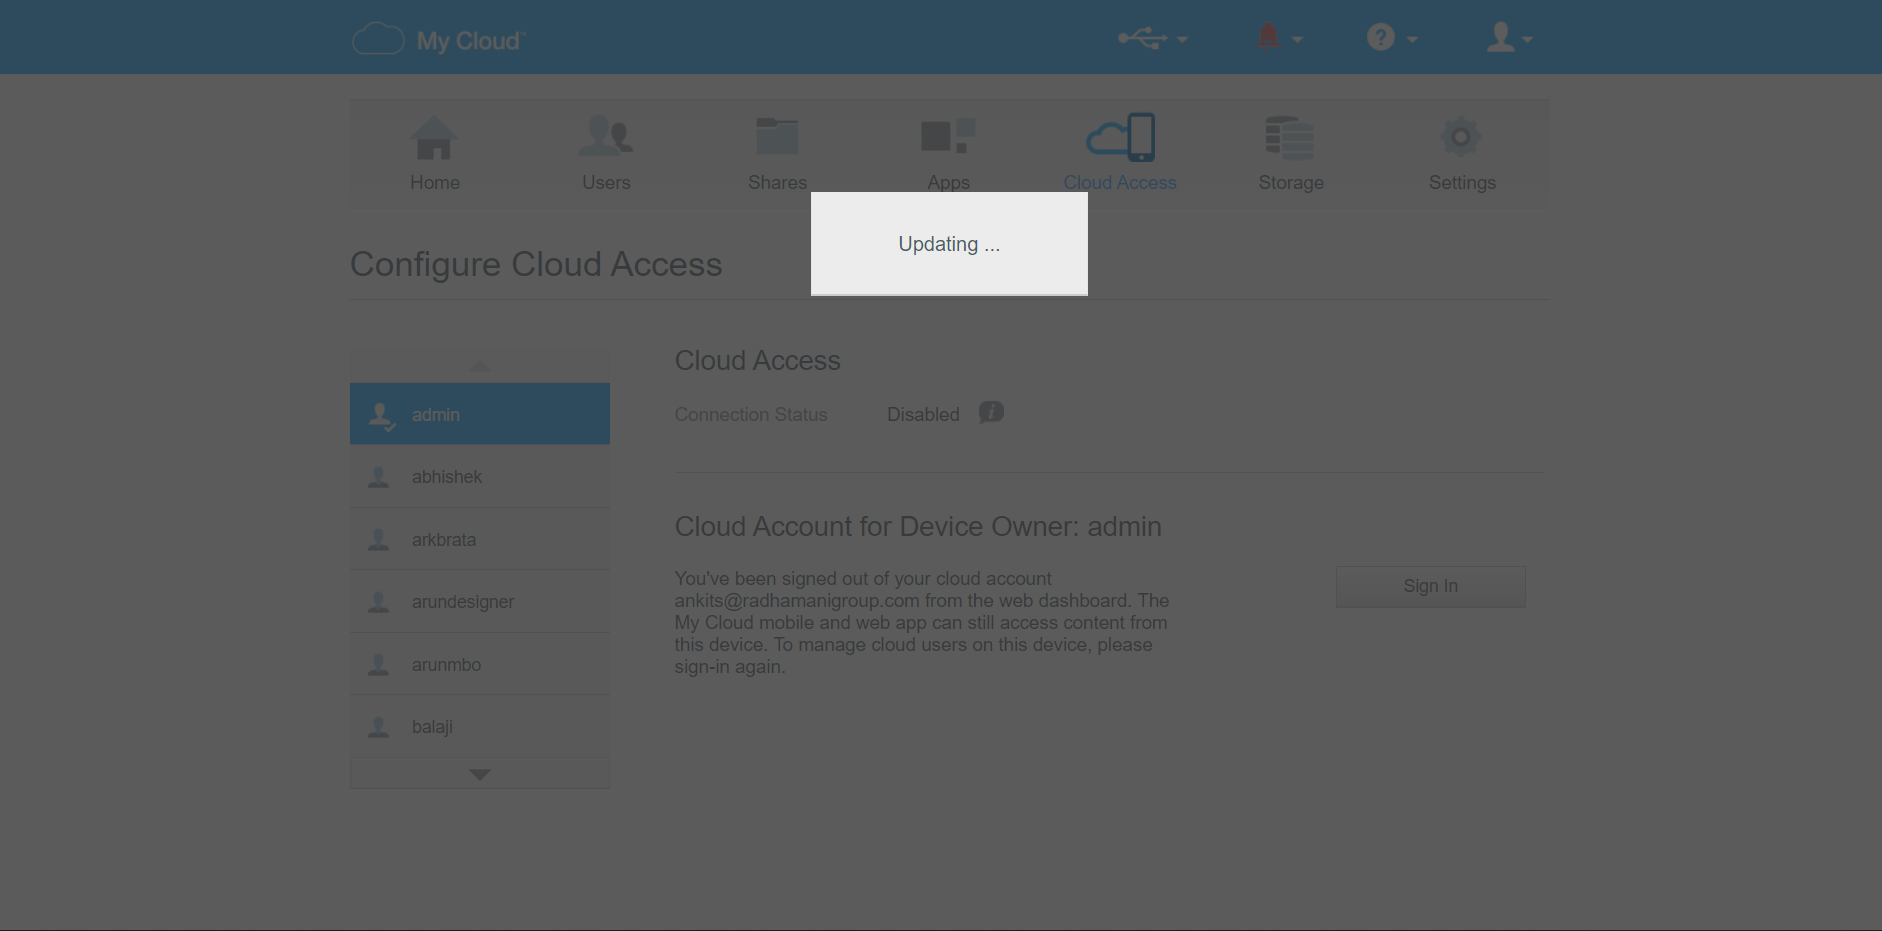Image resolution: width=1882 pixels, height=931 pixels.
Task: Expand the help dropdown arrow
Action: pos(1412,40)
